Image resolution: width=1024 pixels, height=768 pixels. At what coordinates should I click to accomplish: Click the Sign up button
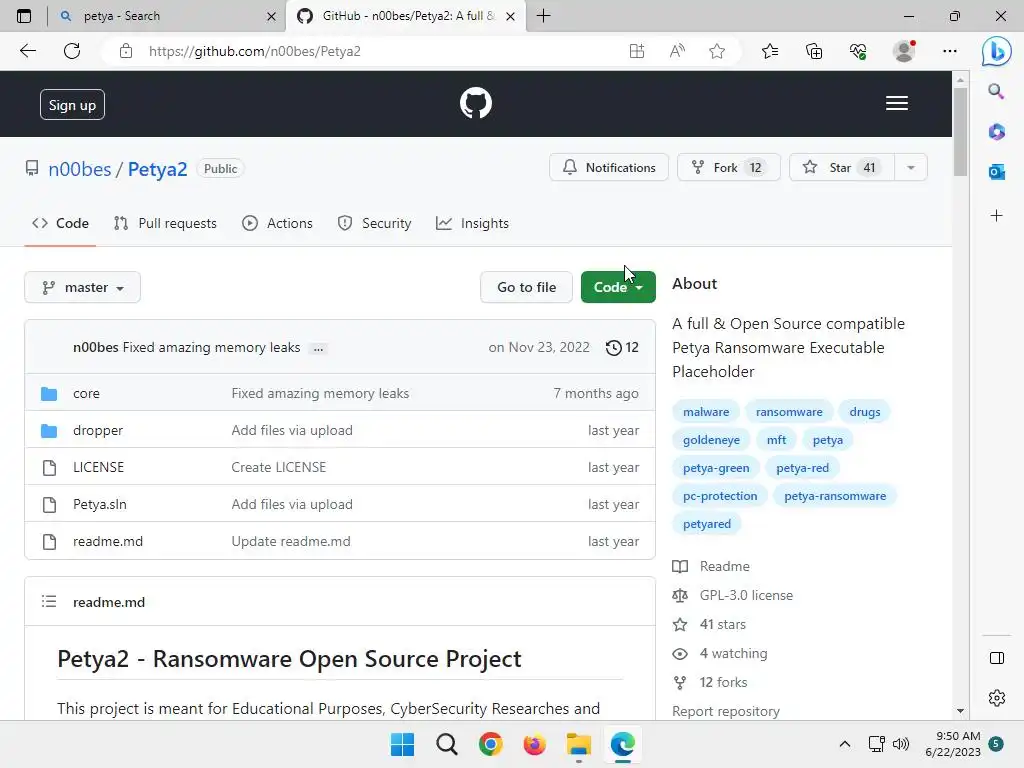pos(72,105)
